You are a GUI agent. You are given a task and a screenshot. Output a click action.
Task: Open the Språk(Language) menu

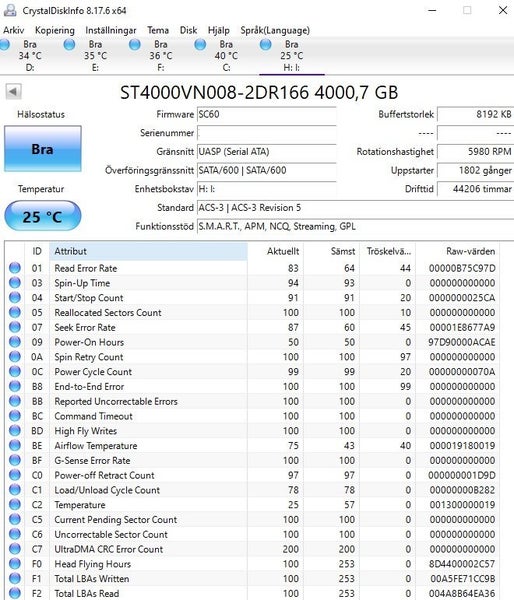point(275,30)
